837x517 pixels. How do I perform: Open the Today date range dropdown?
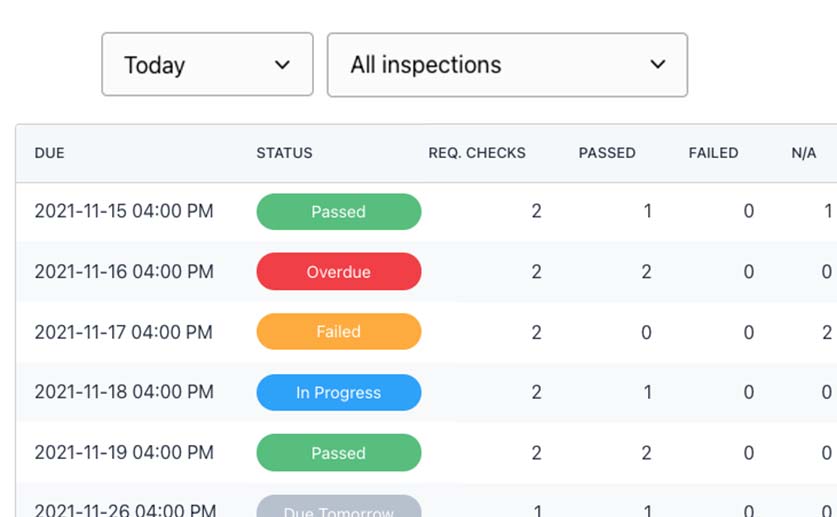pos(207,64)
